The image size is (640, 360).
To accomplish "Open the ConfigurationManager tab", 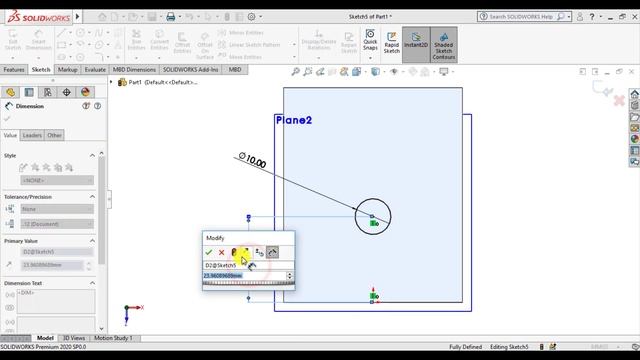I will point(48,92).
